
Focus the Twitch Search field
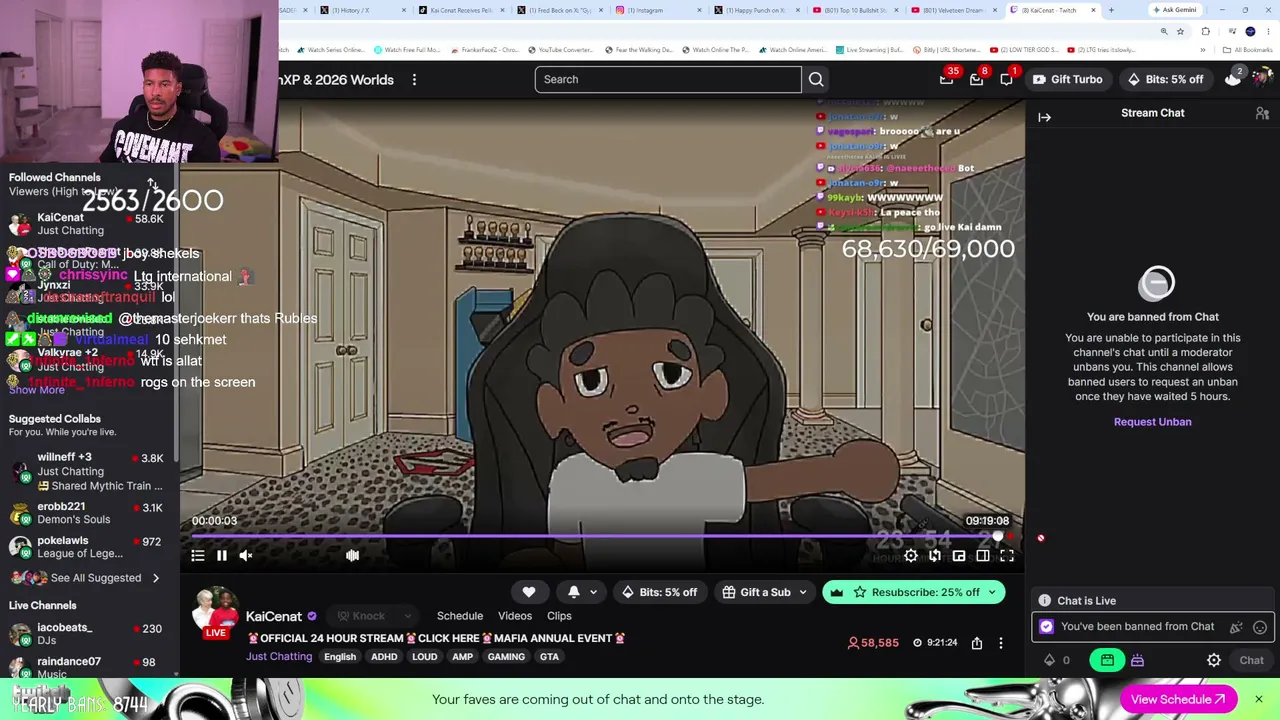668,79
